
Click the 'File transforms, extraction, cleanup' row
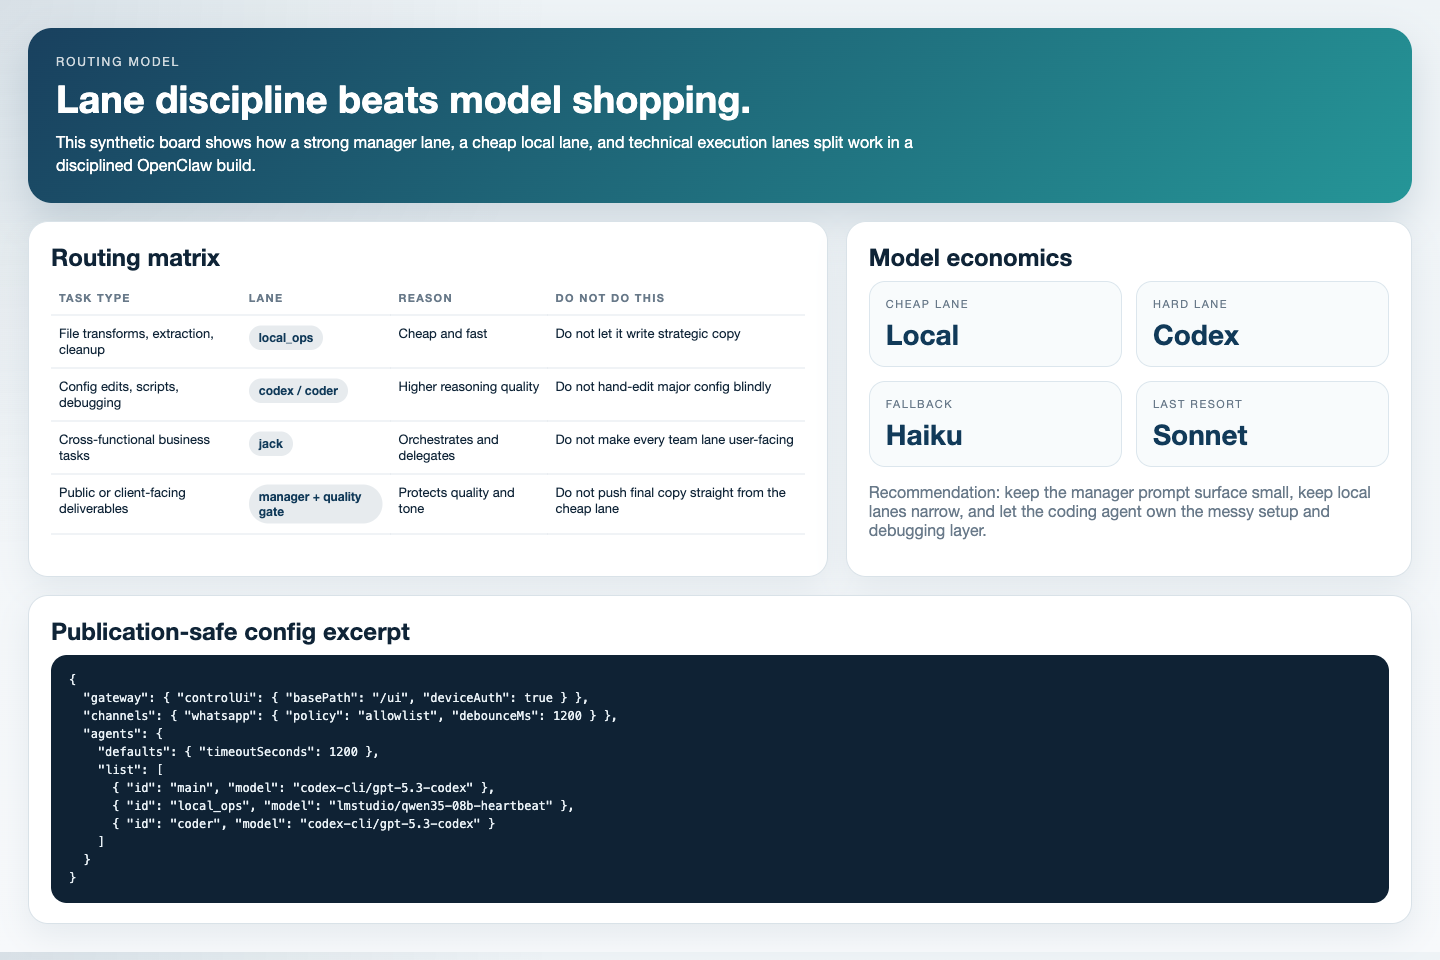136,342
